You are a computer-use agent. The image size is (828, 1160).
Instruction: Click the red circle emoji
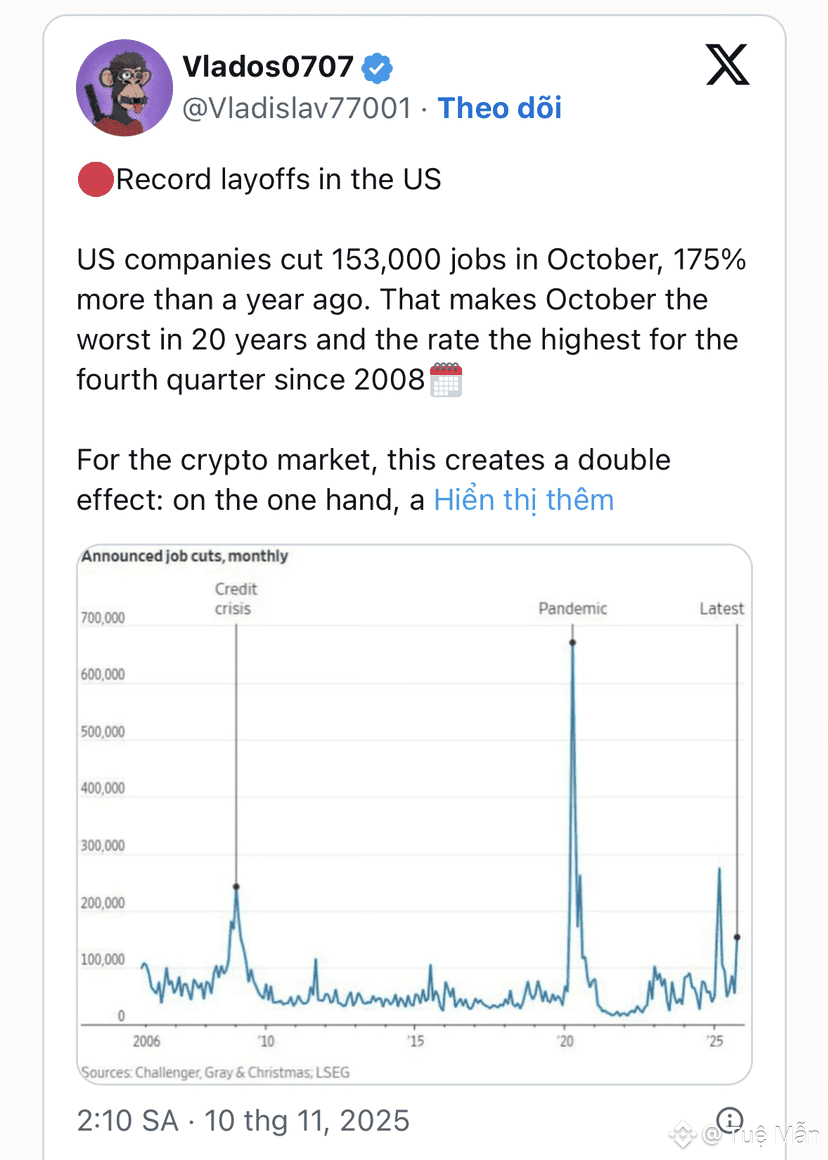click(x=95, y=180)
